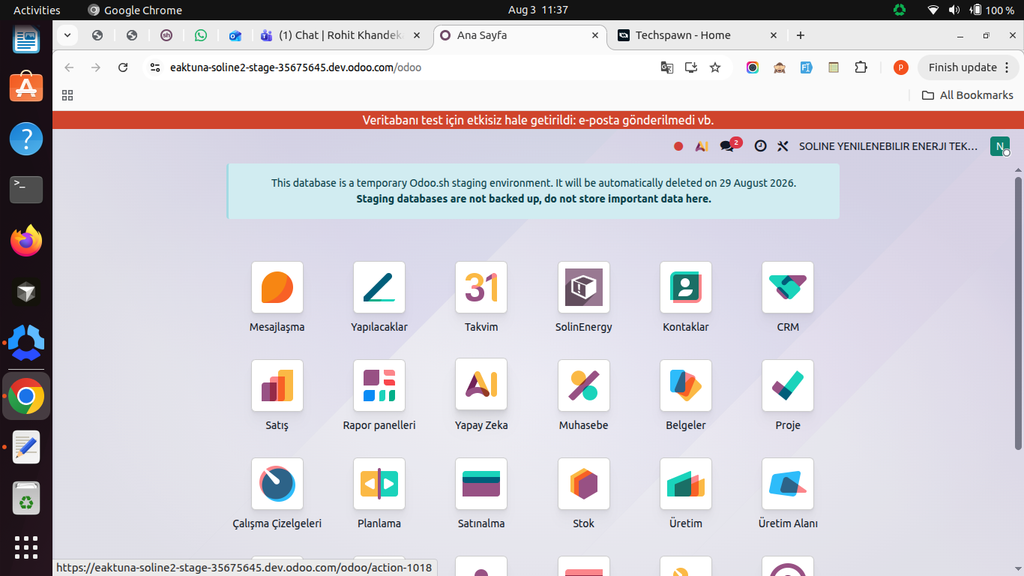Open the Belgeler documents app

[686, 385]
